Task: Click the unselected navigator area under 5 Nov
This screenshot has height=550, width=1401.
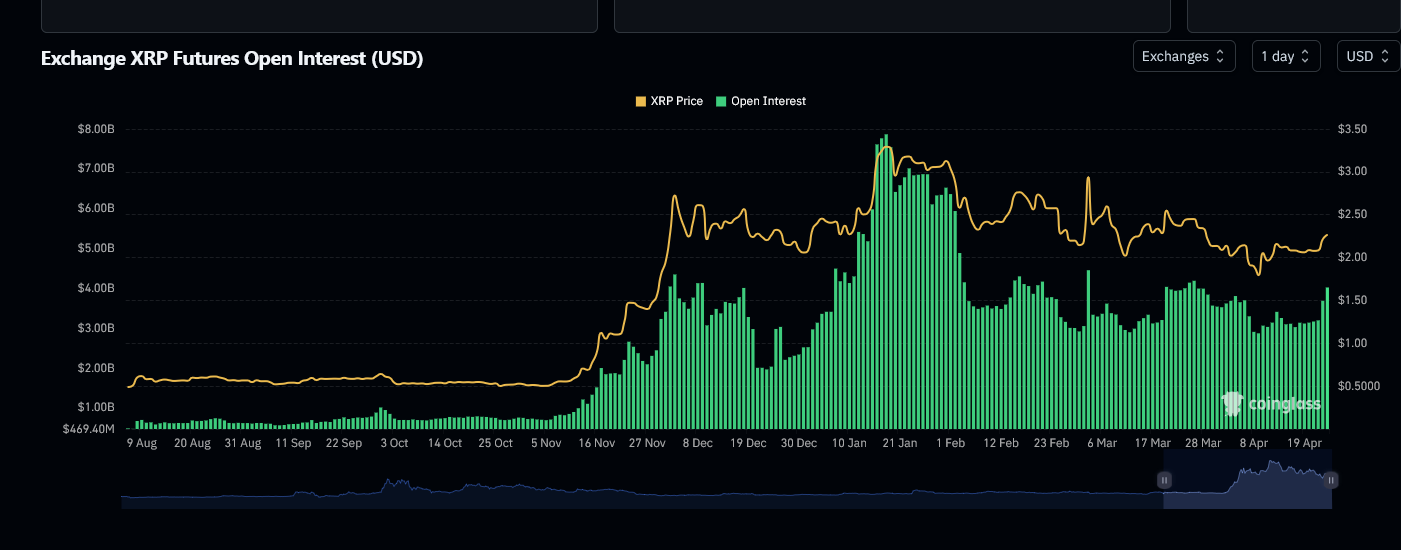Action: click(548, 490)
